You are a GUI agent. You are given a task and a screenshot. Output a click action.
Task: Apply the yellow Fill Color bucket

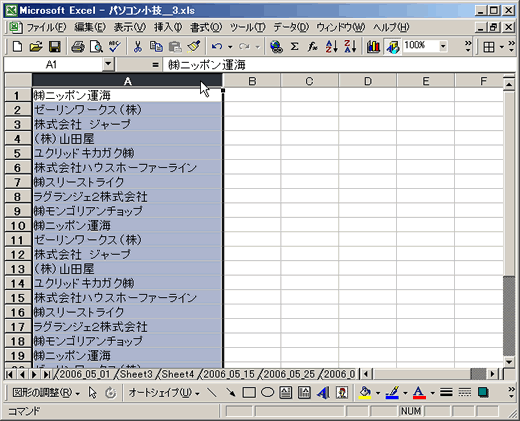point(365,393)
